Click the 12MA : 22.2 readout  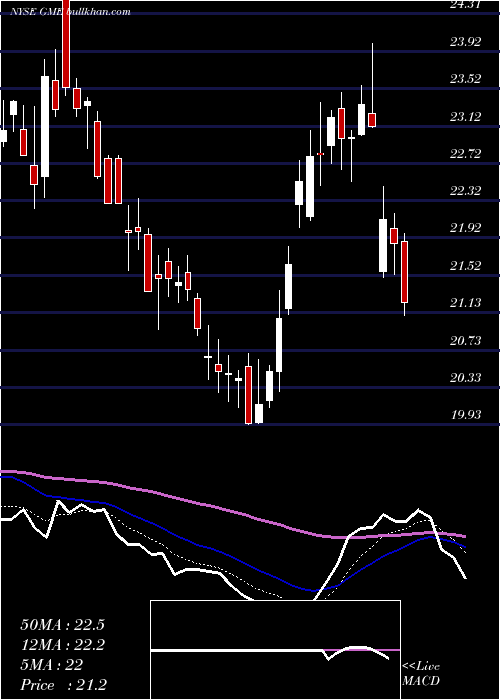[x=62, y=645]
